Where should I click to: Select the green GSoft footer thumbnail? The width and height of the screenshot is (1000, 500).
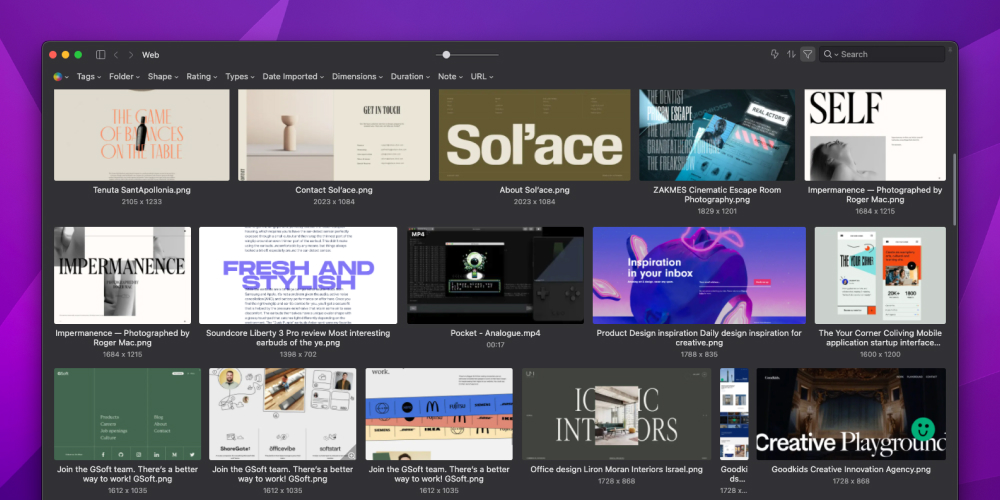128,414
